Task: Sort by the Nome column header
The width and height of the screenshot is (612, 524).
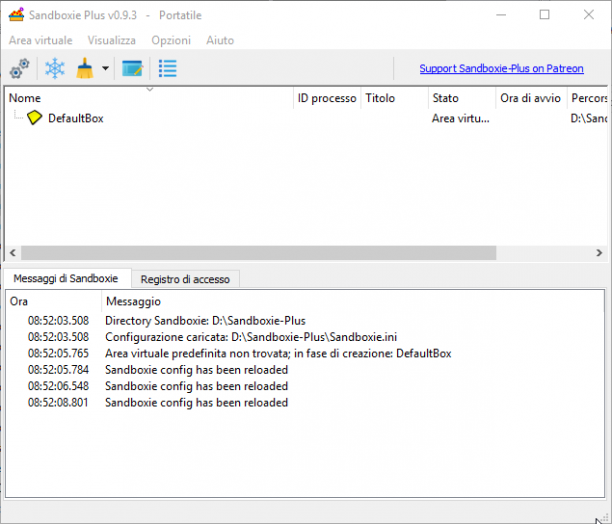Action: pos(148,98)
